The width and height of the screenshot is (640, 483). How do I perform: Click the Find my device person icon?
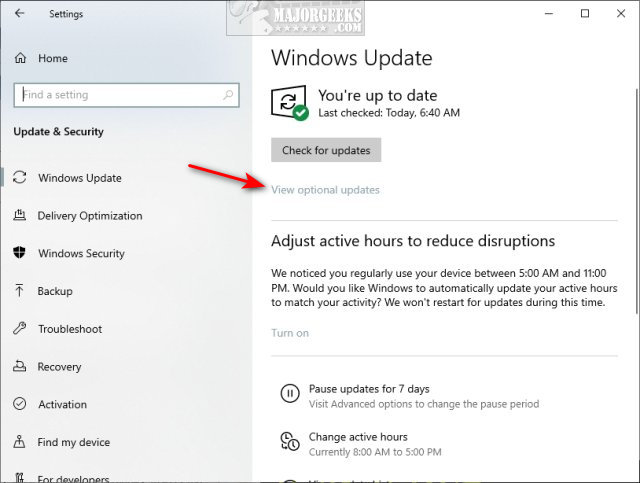tap(20, 441)
